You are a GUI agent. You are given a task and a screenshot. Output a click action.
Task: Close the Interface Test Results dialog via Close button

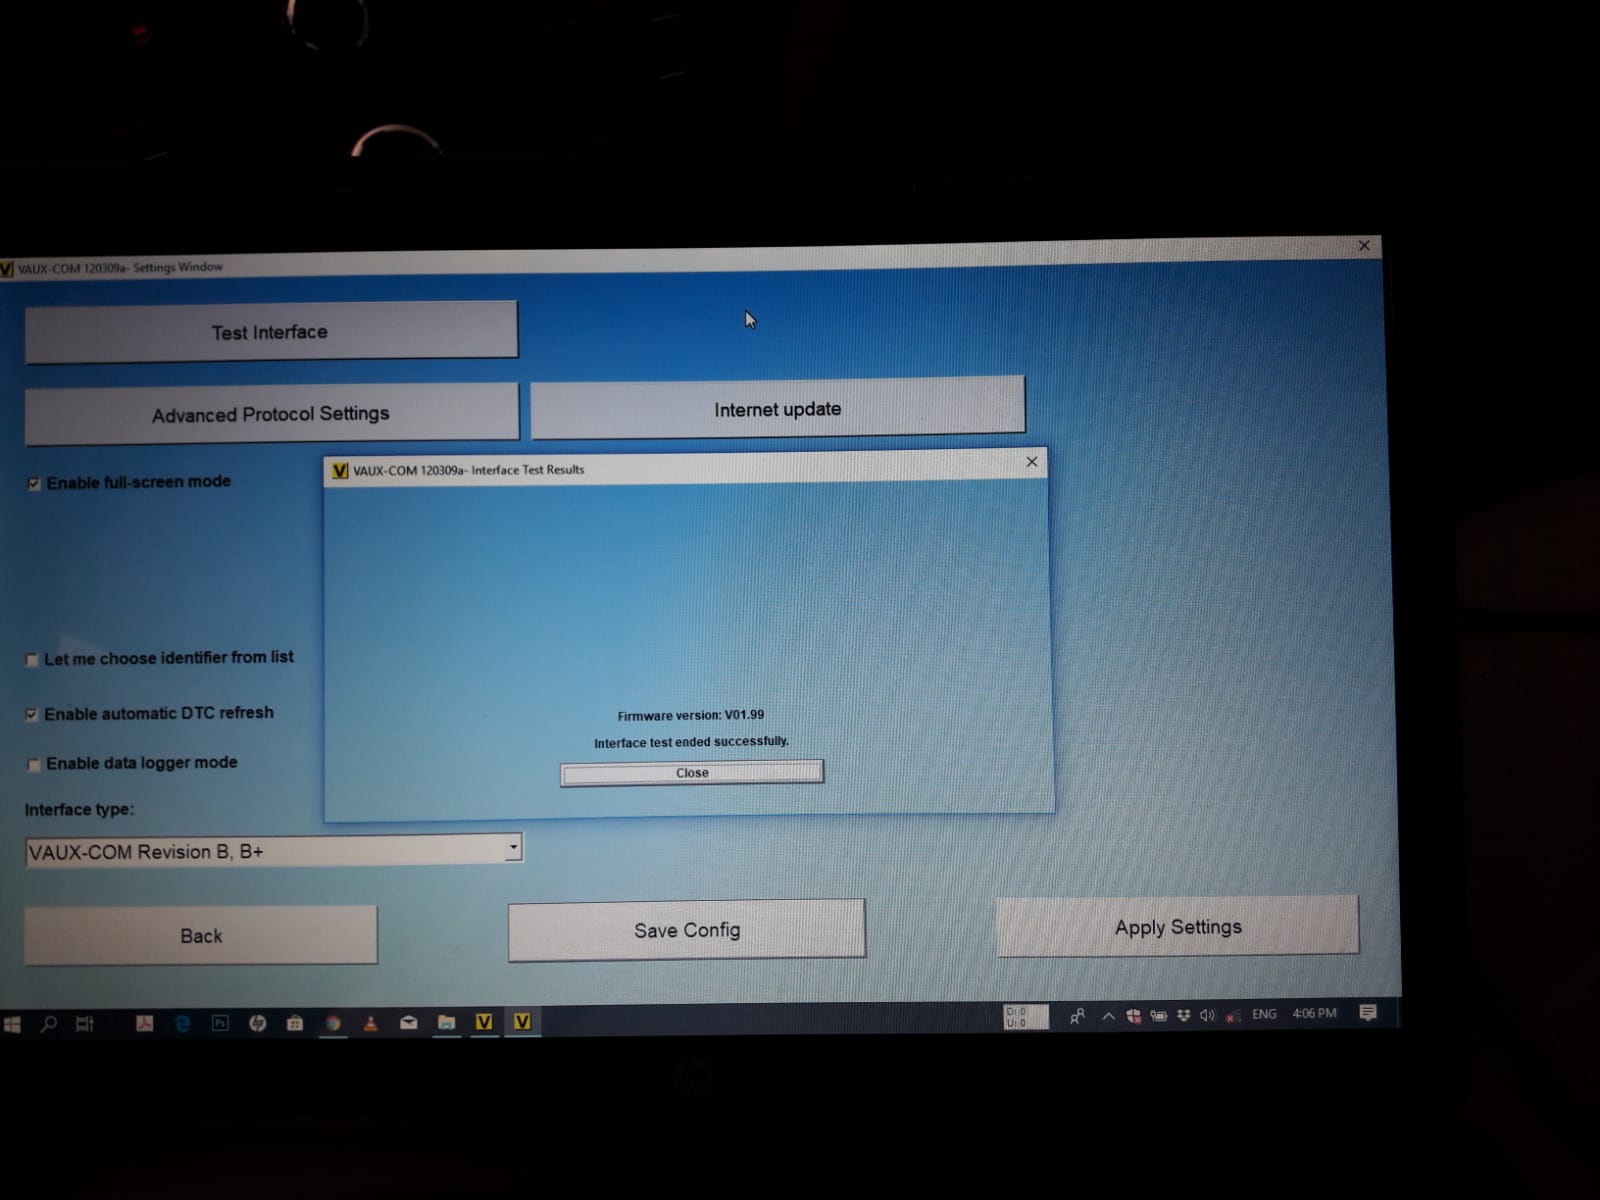692,772
